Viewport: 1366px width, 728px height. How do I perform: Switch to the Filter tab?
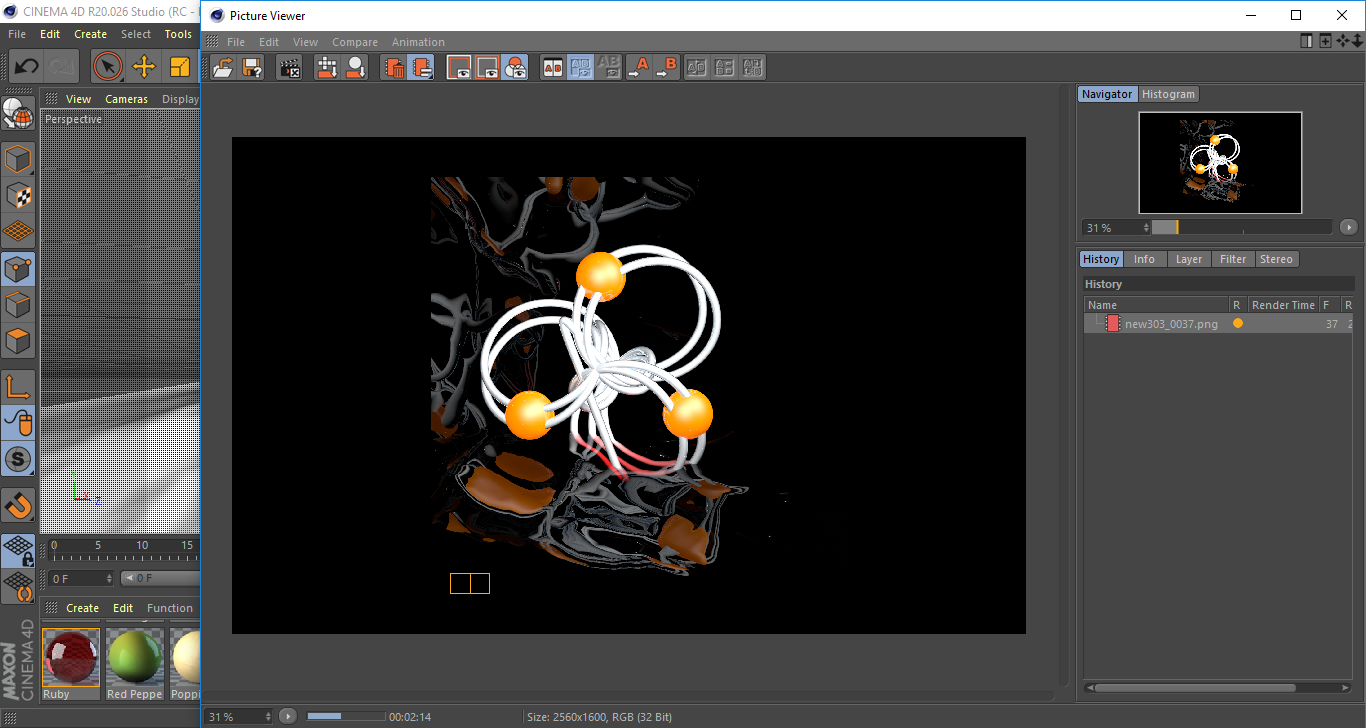point(1233,259)
